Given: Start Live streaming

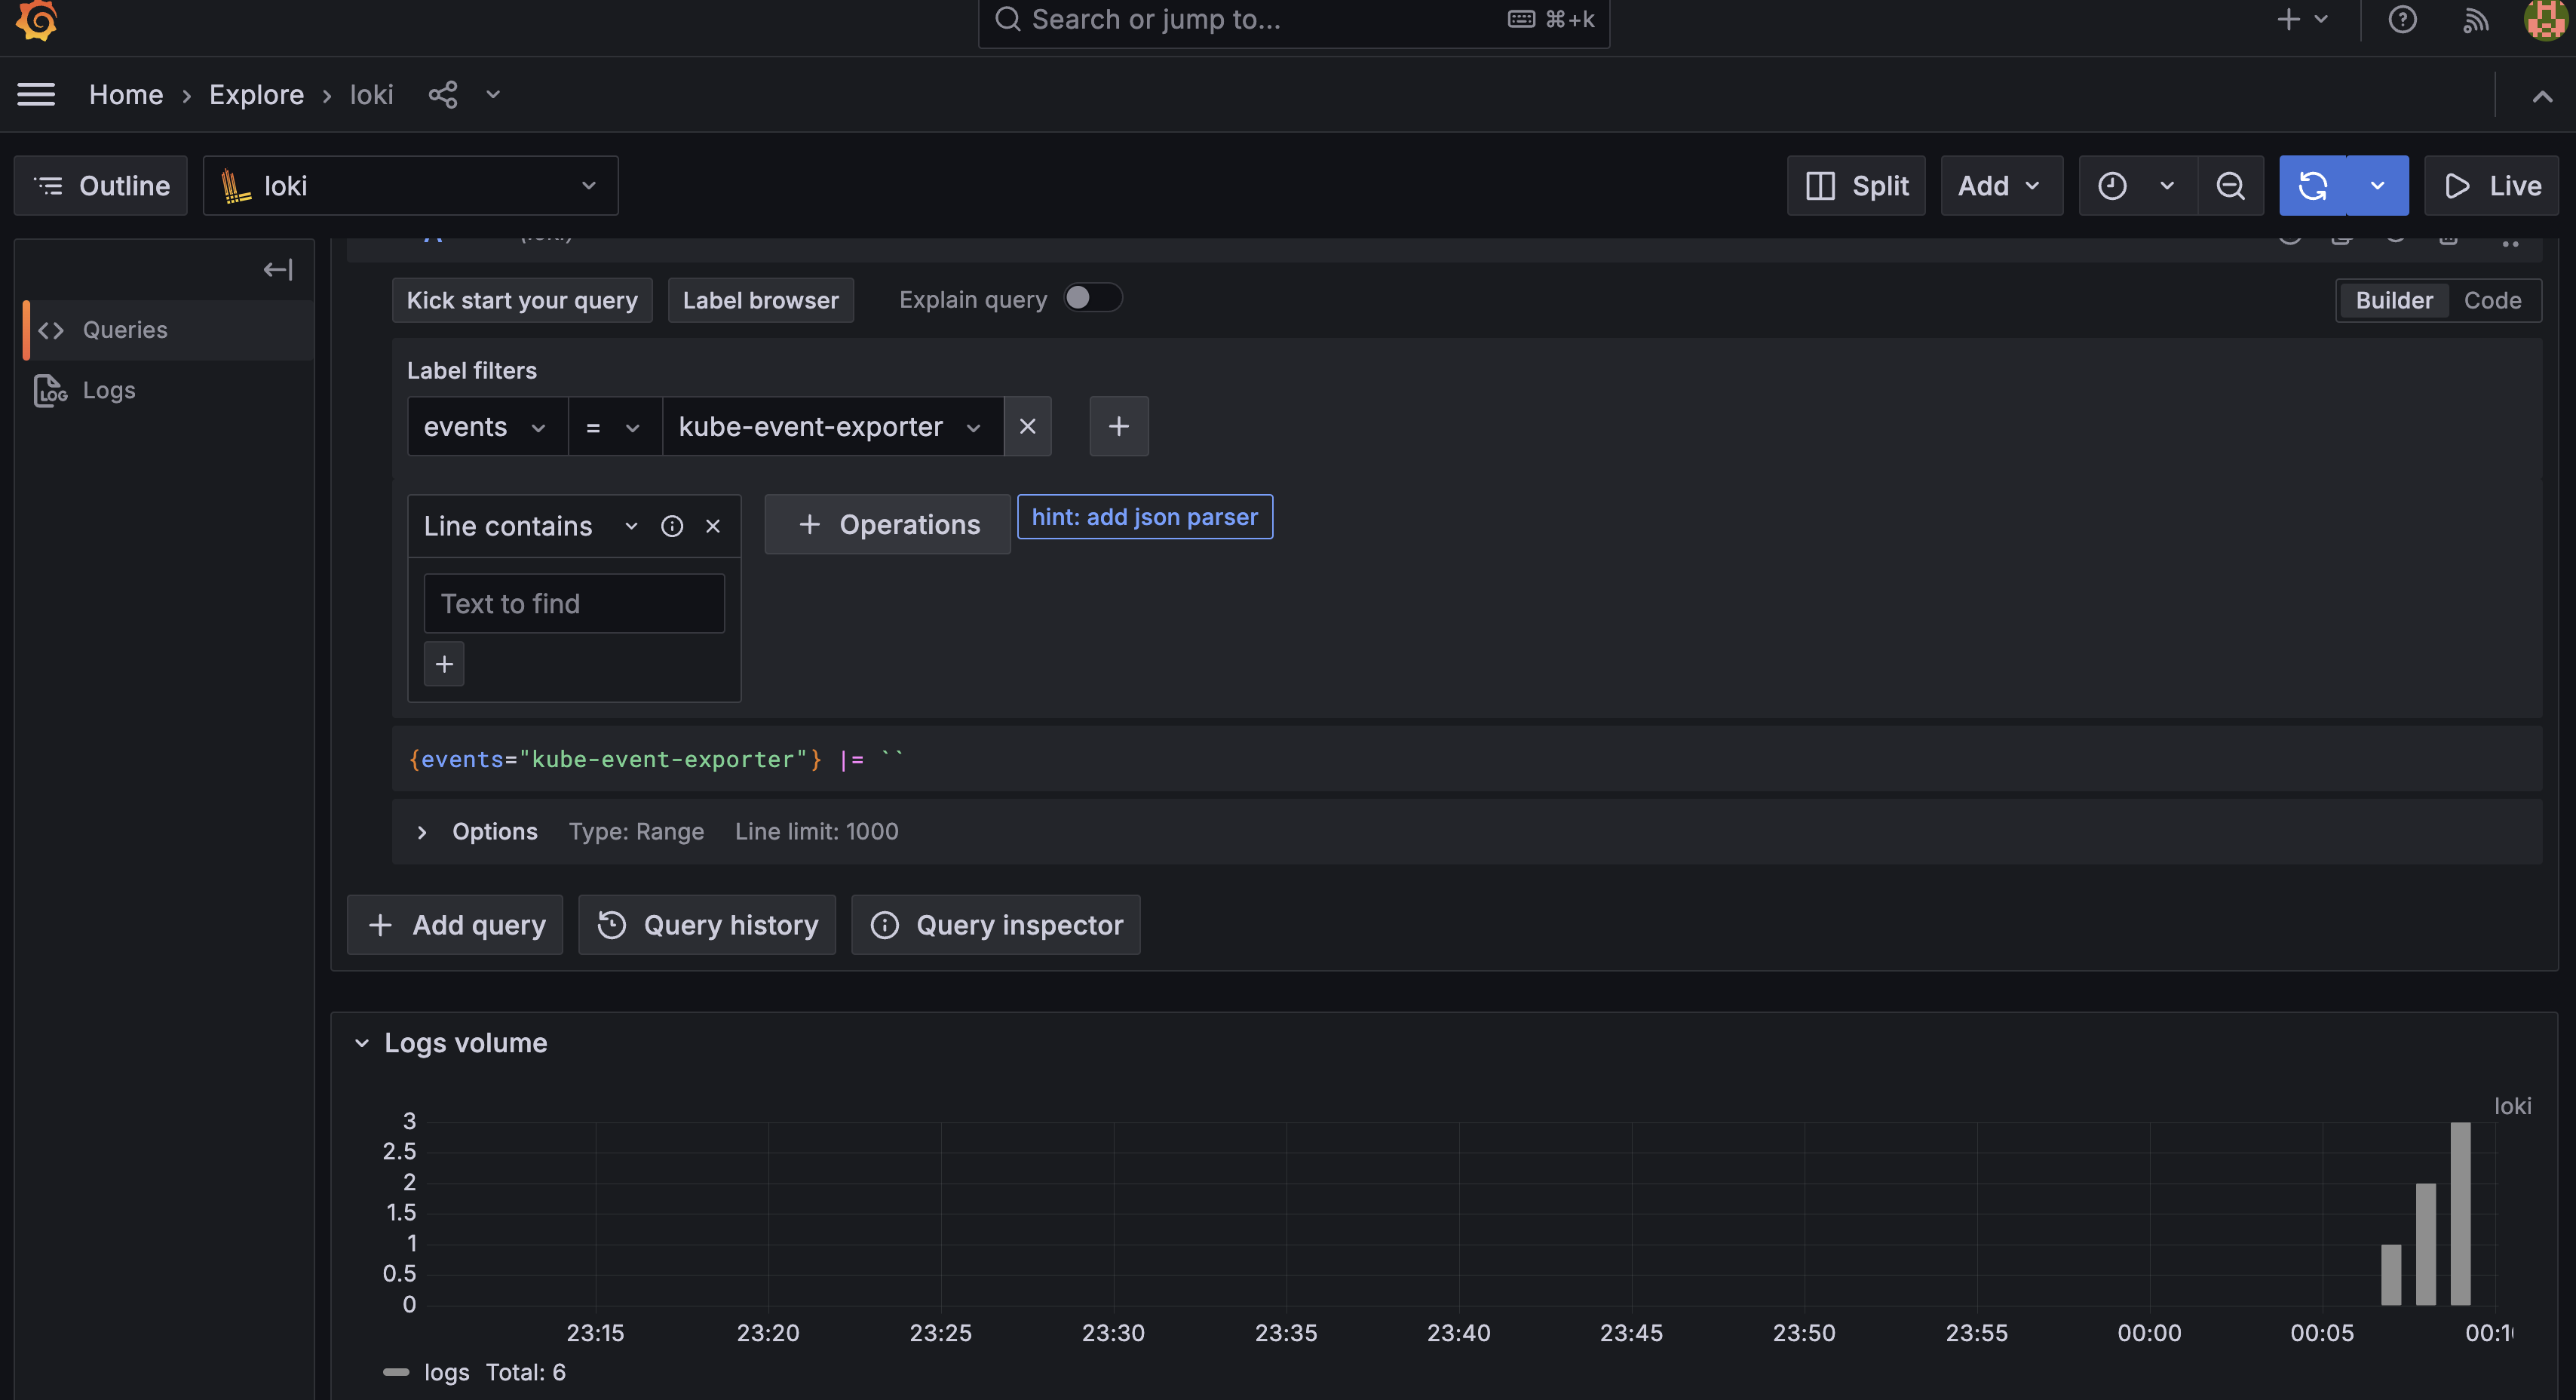Looking at the screenshot, I should coord(2491,186).
